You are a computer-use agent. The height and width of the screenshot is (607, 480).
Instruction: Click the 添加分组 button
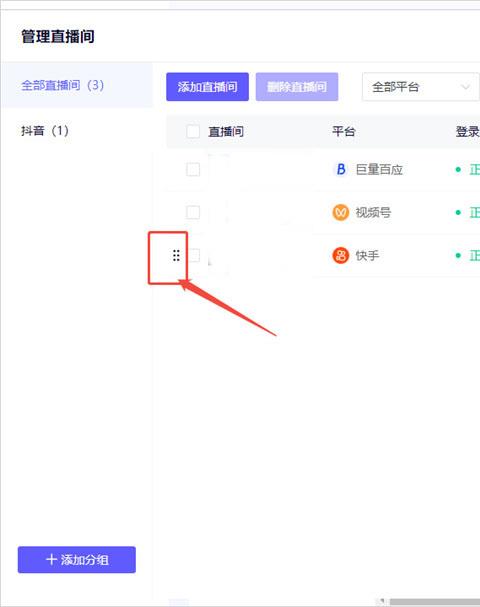point(77,559)
